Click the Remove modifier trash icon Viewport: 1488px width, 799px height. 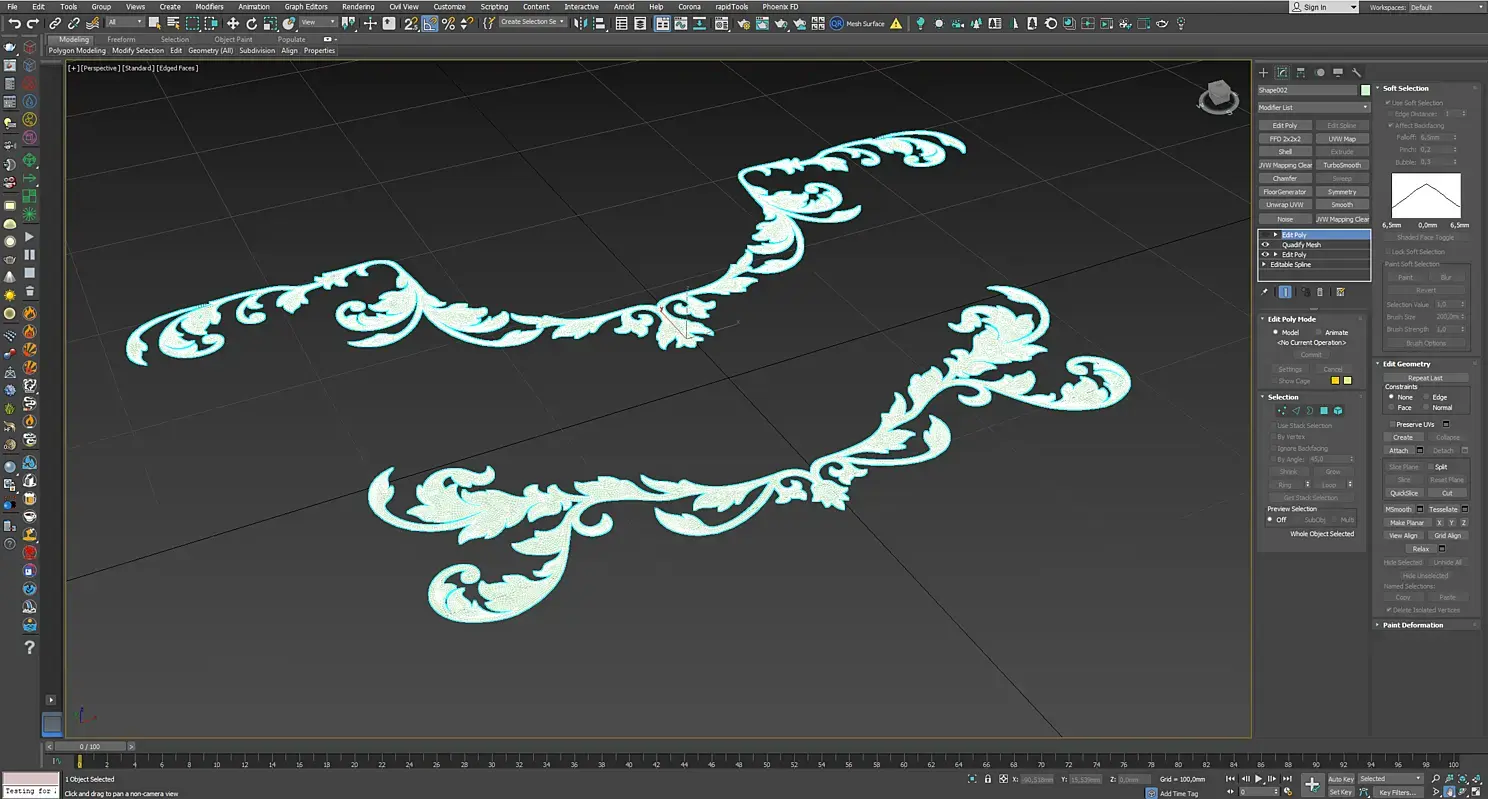coord(1320,292)
